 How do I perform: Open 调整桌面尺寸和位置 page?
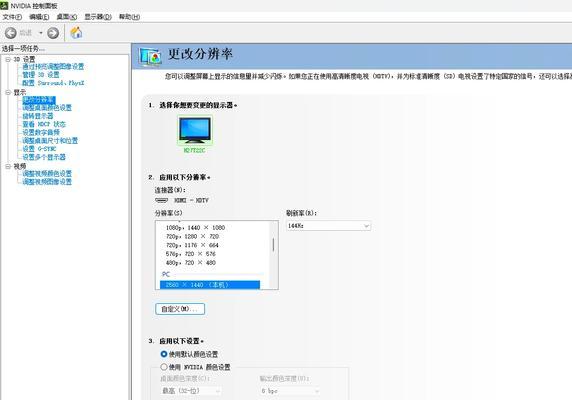[50, 141]
